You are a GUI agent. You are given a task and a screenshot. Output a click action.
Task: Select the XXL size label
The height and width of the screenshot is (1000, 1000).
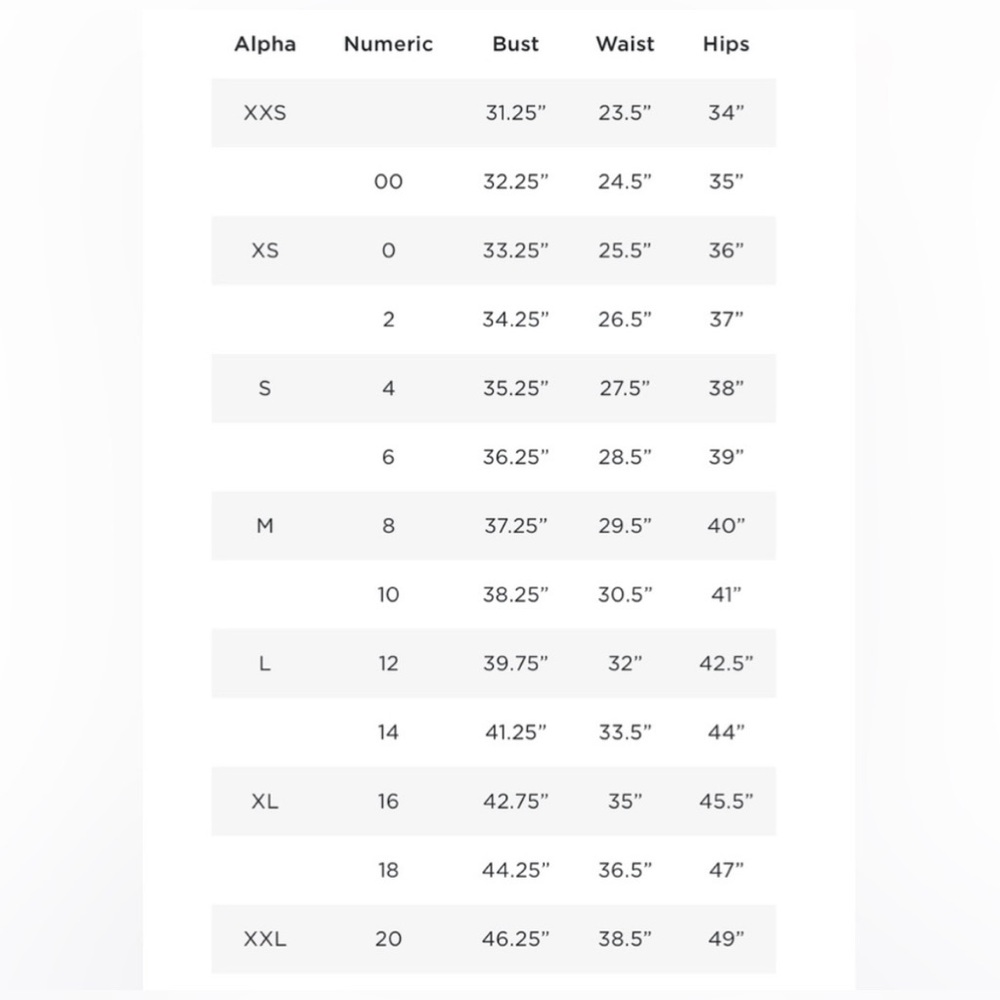(x=265, y=939)
